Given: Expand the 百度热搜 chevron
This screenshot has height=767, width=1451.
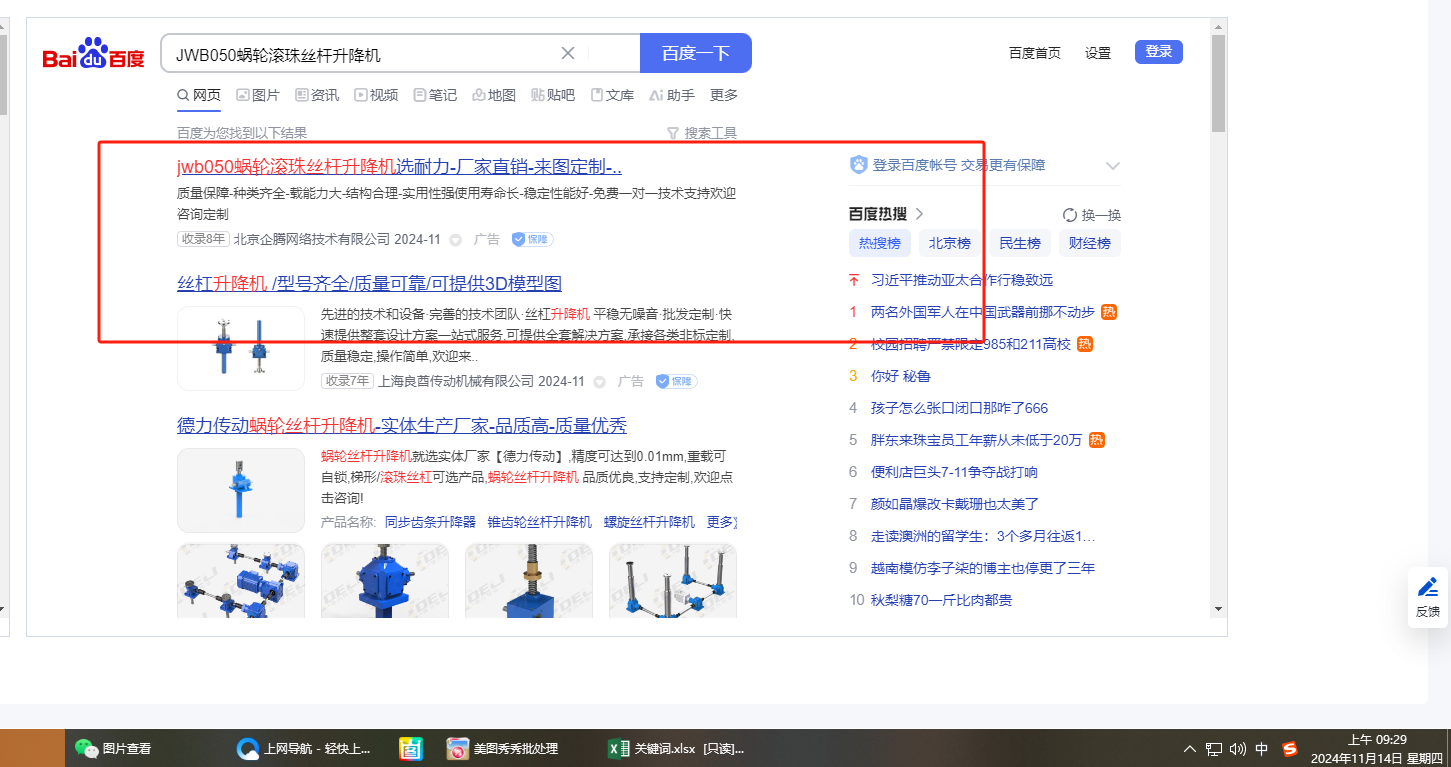Looking at the screenshot, I should pos(920,214).
